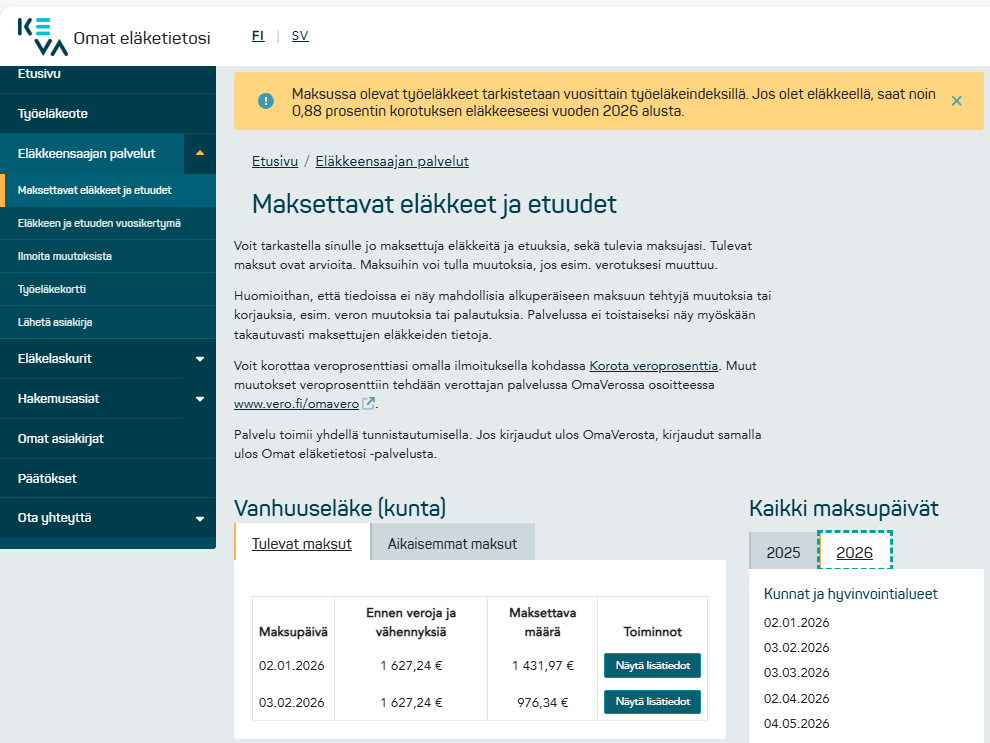This screenshot has width=990, height=743.
Task: Switch language to SV
Action: pyautogui.click(x=300, y=36)
